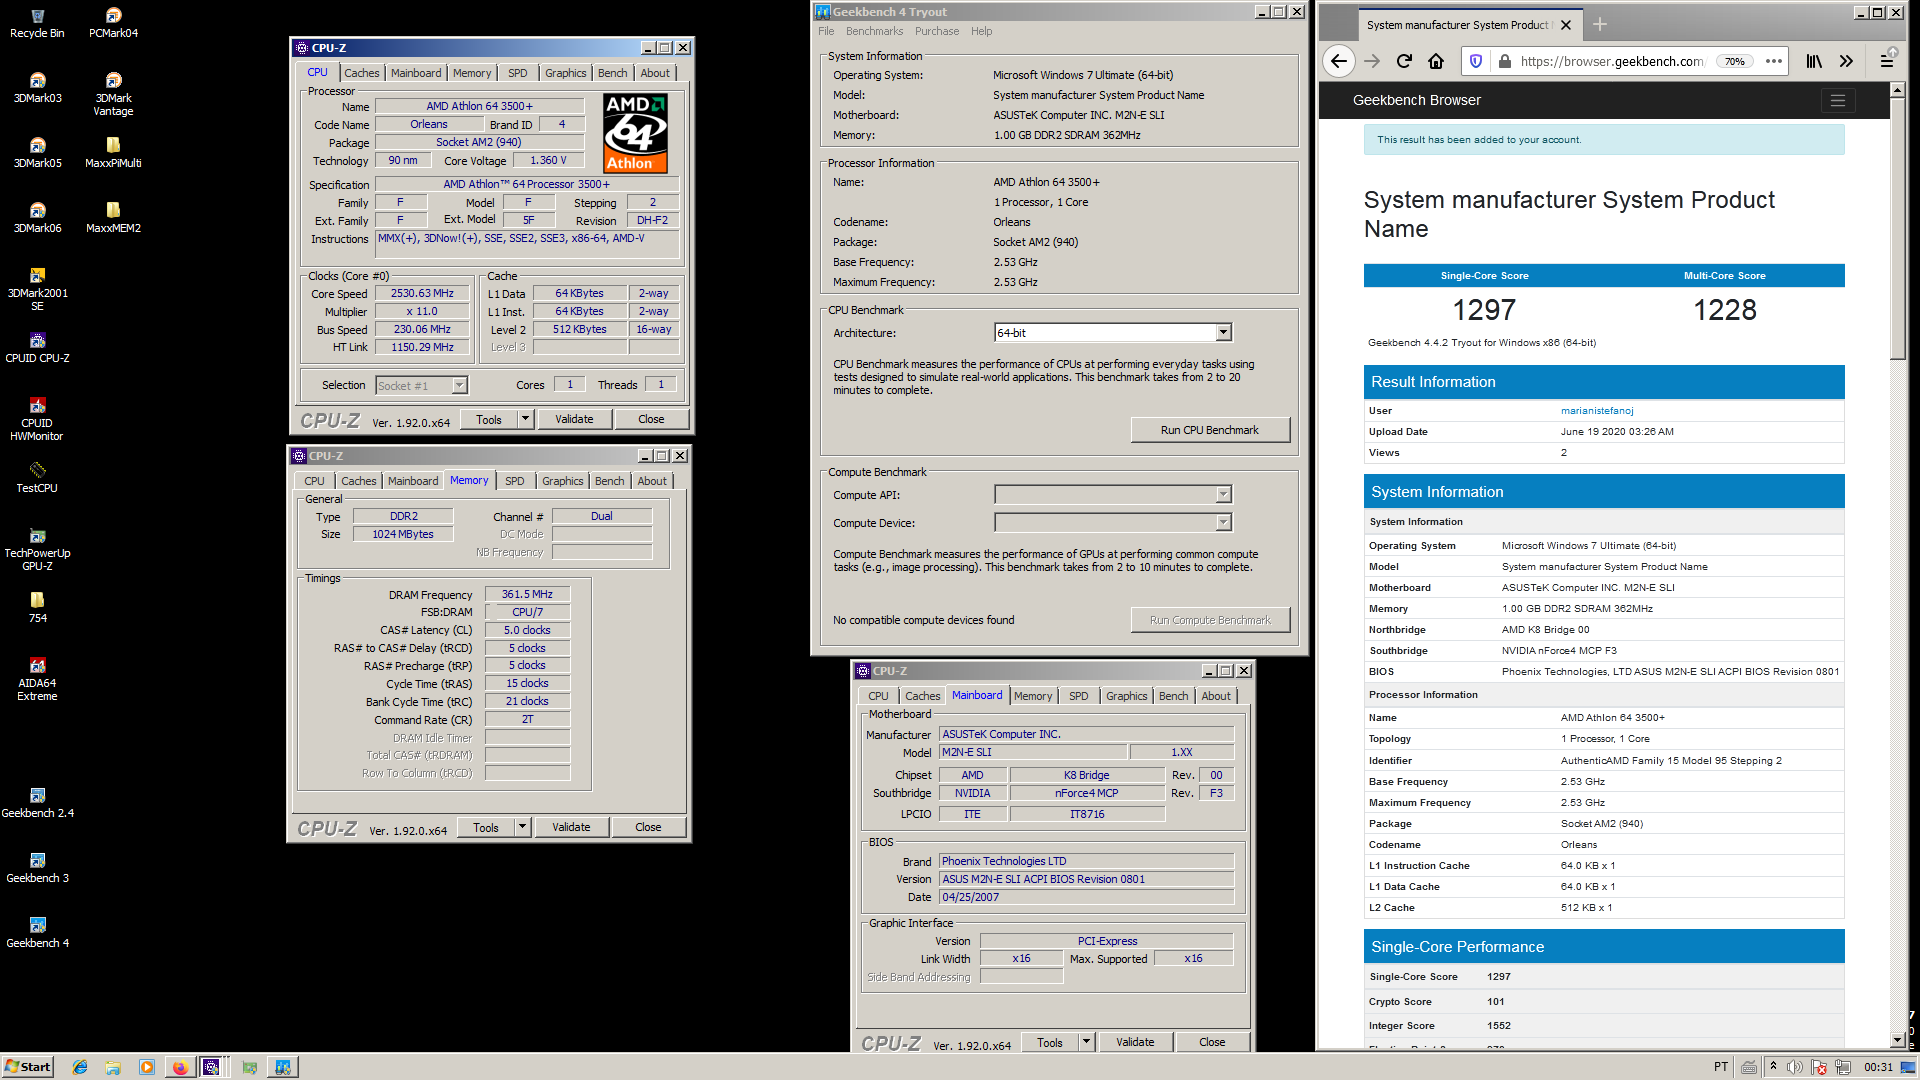Image resolution: width=1920 pixels, height=1080 pixels.
Task: Click Validate in the CPU-Z CPU window
Action: click(574, 419)
